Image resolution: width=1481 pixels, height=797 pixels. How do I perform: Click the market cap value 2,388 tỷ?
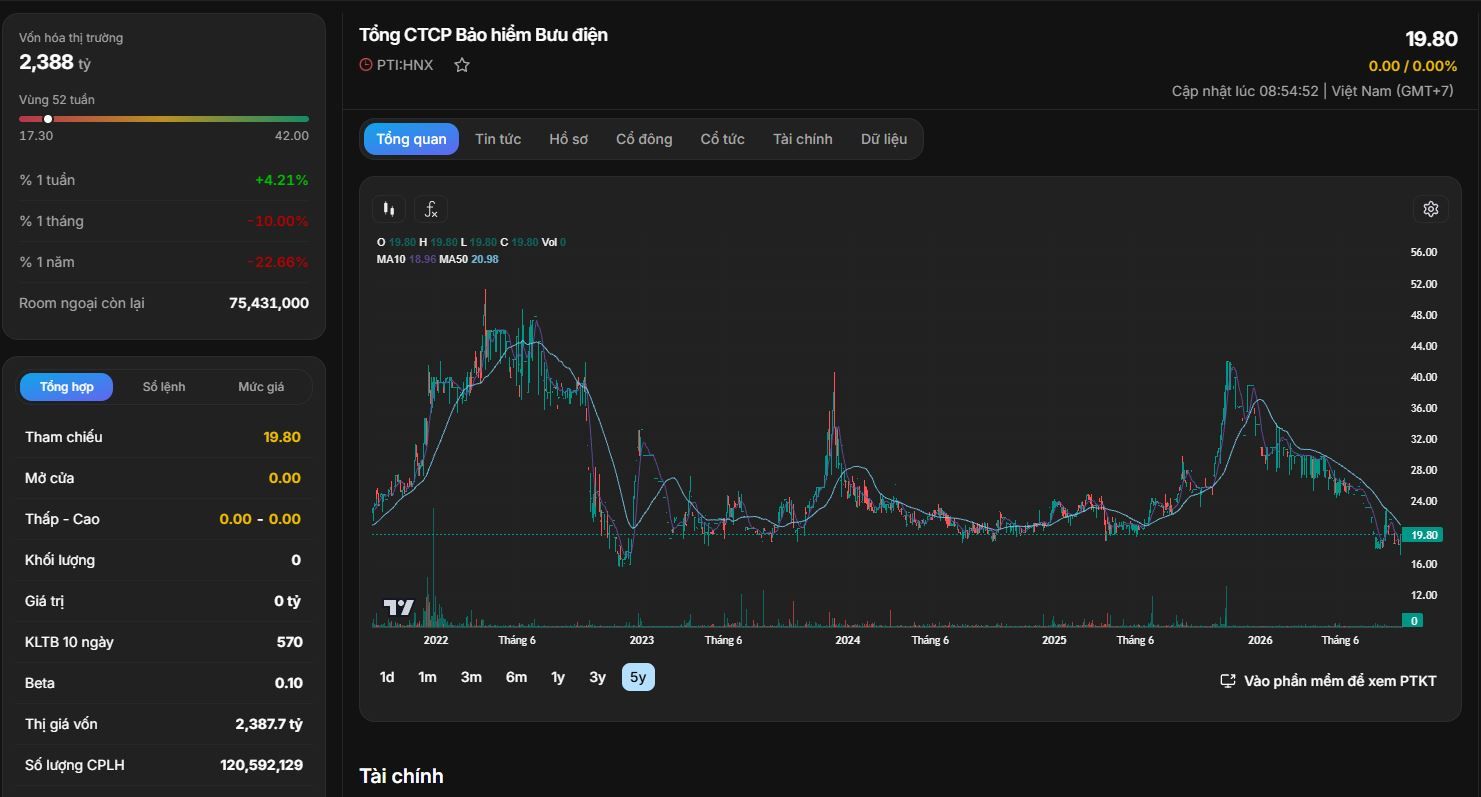point(55,62)
